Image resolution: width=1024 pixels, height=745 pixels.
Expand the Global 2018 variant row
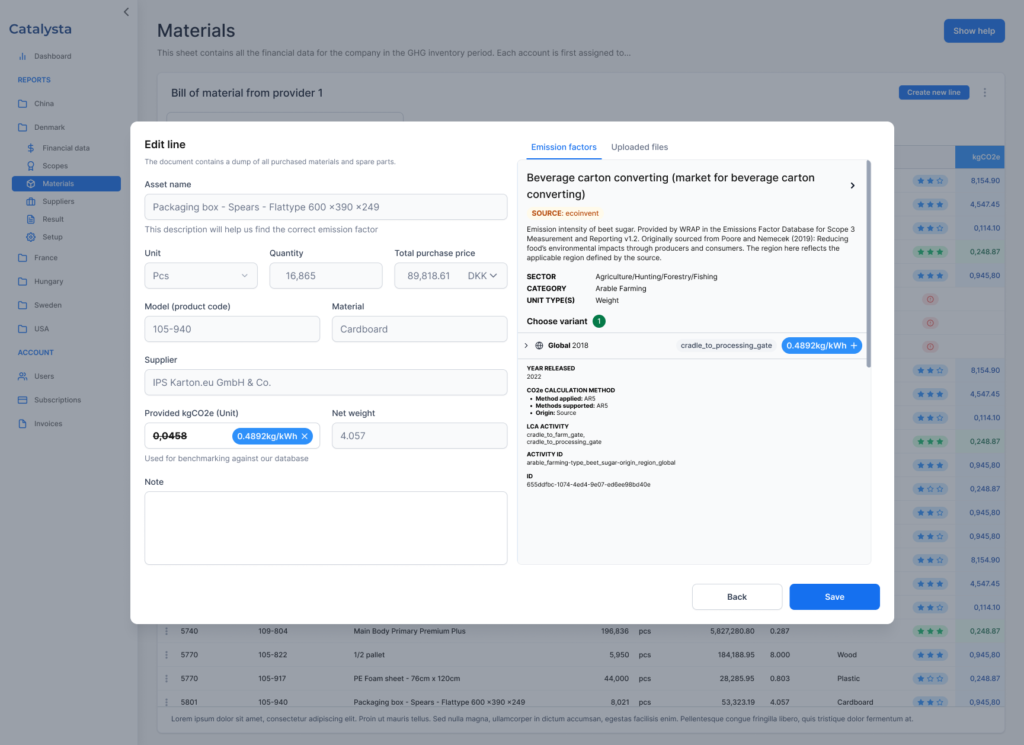coord(526,345)
